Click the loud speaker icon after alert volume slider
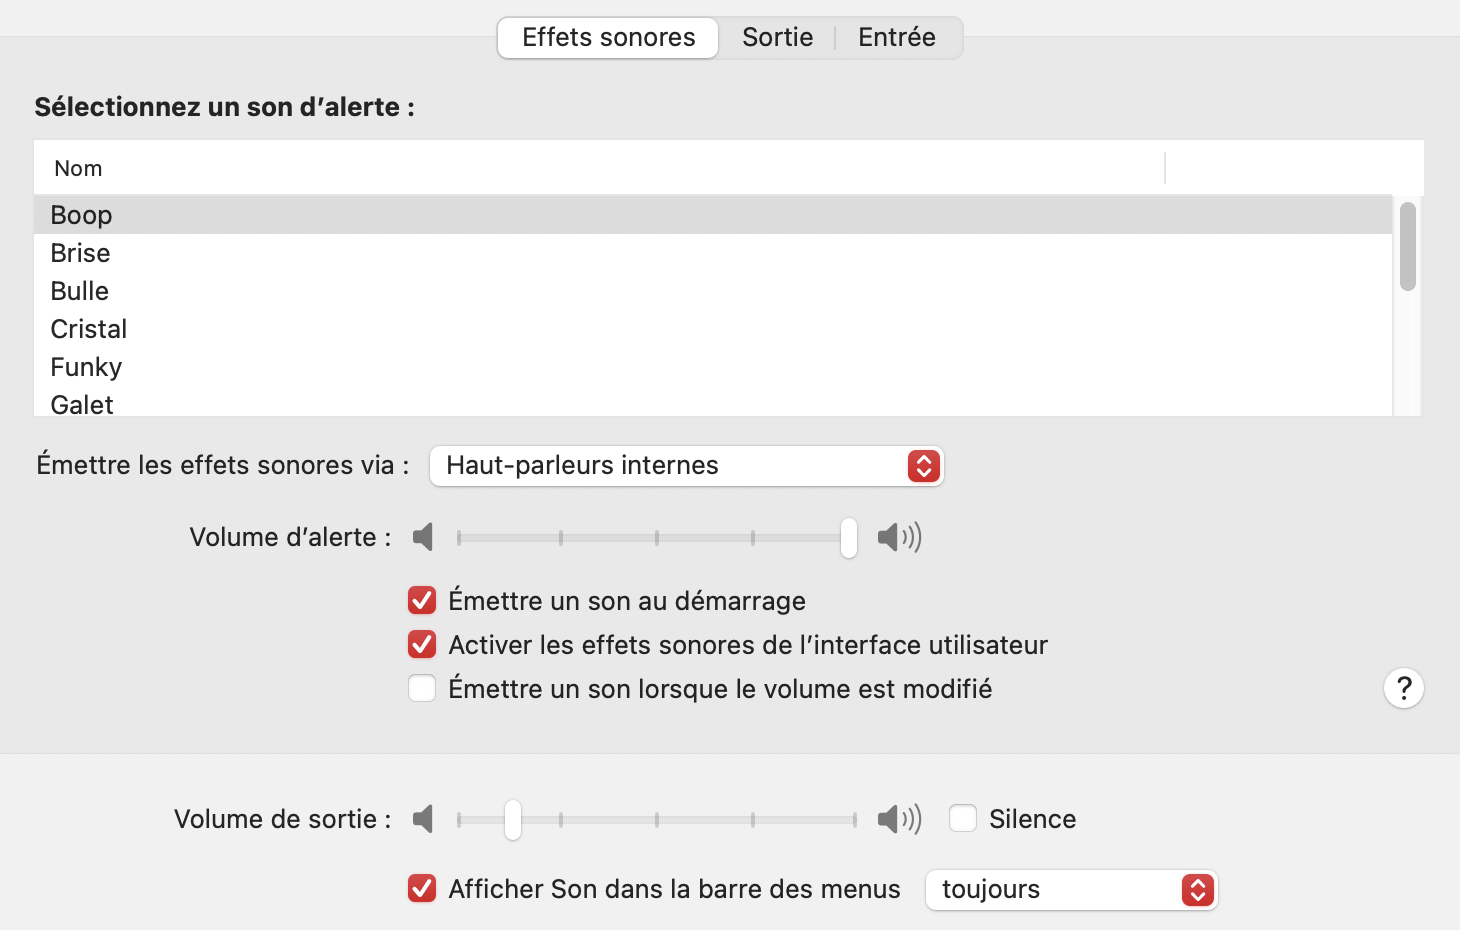 898,537
